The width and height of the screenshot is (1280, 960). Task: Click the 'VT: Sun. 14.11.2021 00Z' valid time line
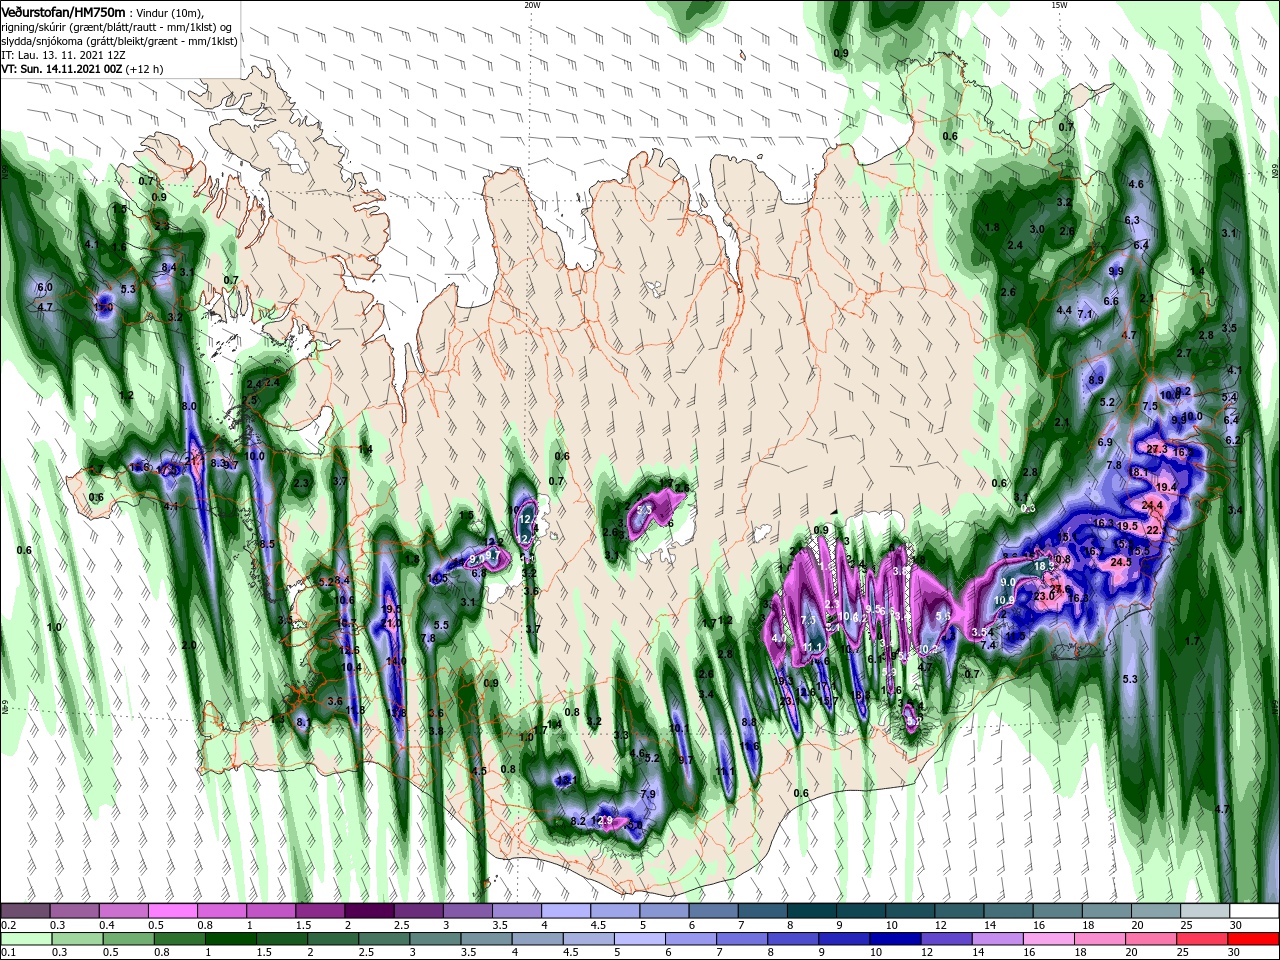pyautogui.click(x=62, y=69)
